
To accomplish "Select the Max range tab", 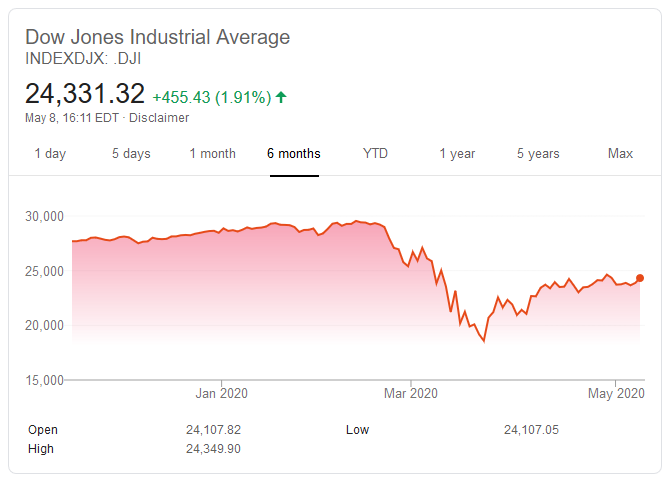I will click(x=620, y=153).
